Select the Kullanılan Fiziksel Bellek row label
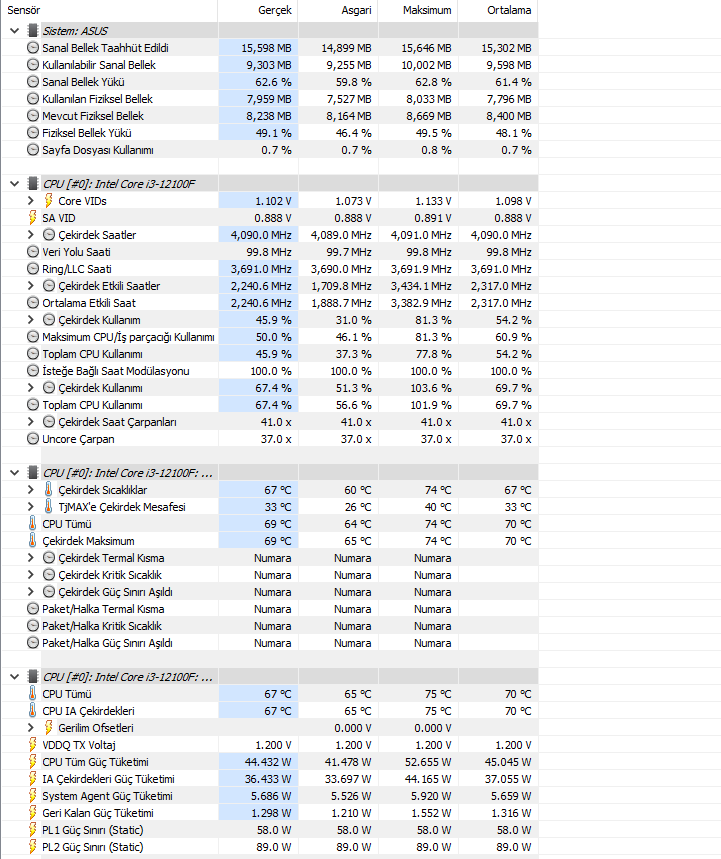 click(98, 99)
